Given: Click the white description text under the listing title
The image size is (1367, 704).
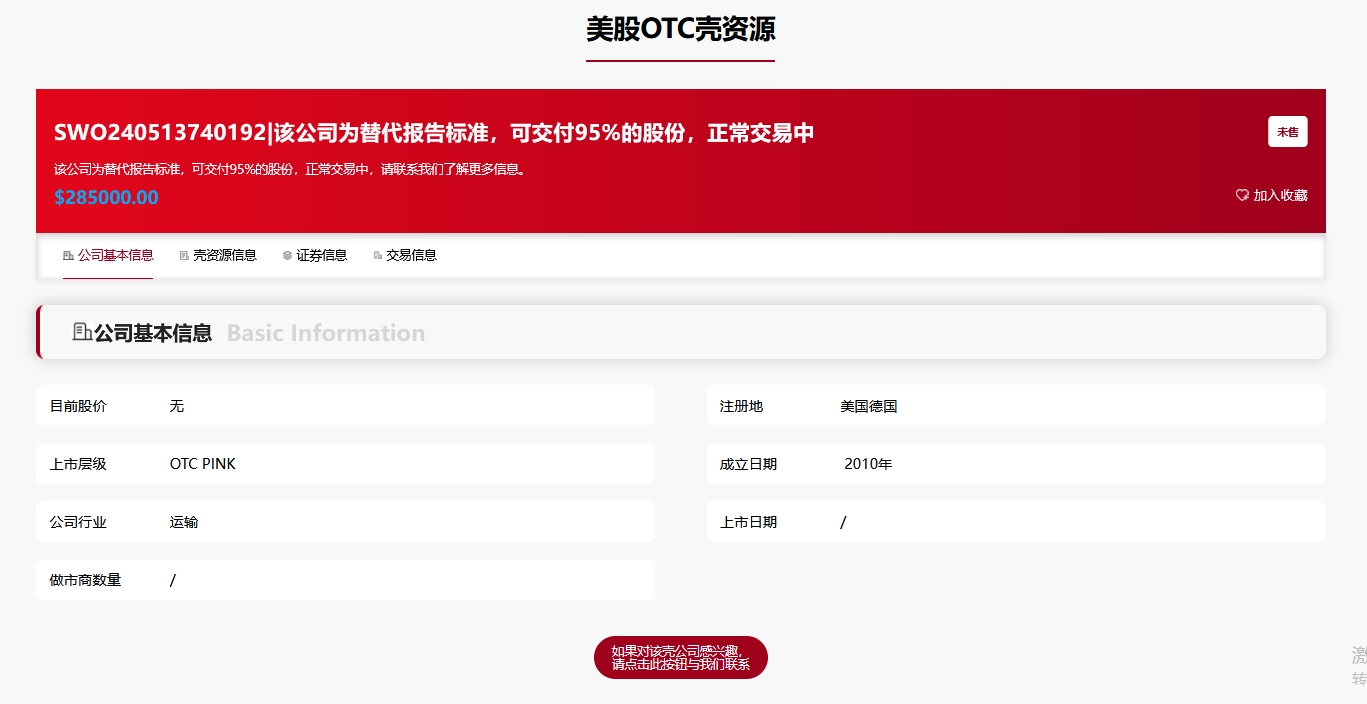Looking at the screenshot, I should point(290,169).
